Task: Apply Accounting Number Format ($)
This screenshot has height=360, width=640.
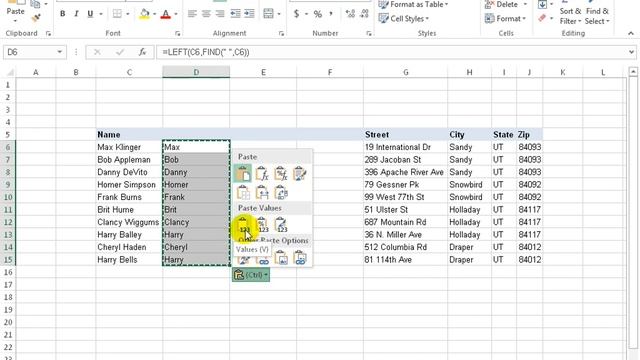Action: pos(296,14)
